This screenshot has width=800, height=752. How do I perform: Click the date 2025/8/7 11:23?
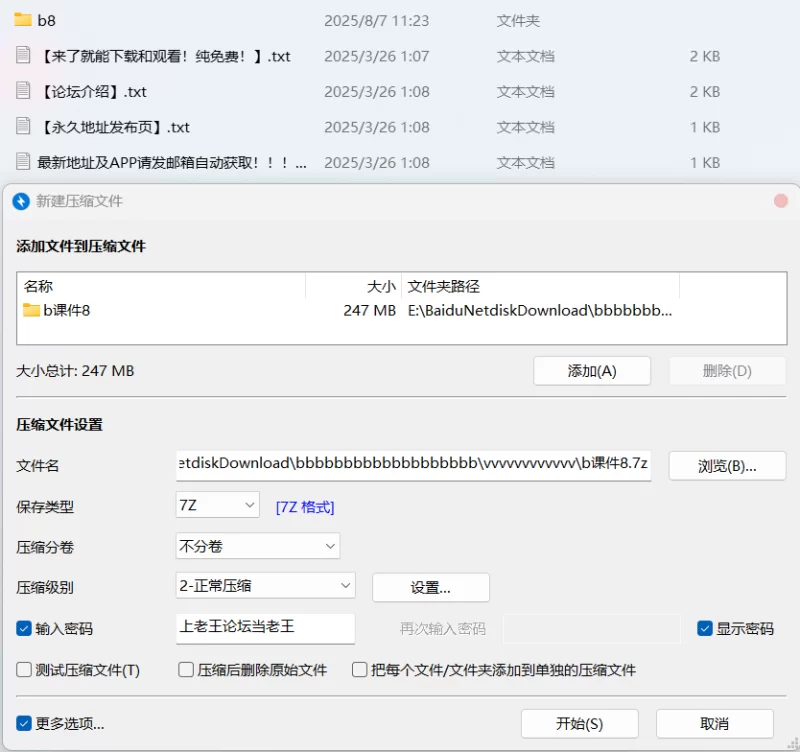[377, 20]
